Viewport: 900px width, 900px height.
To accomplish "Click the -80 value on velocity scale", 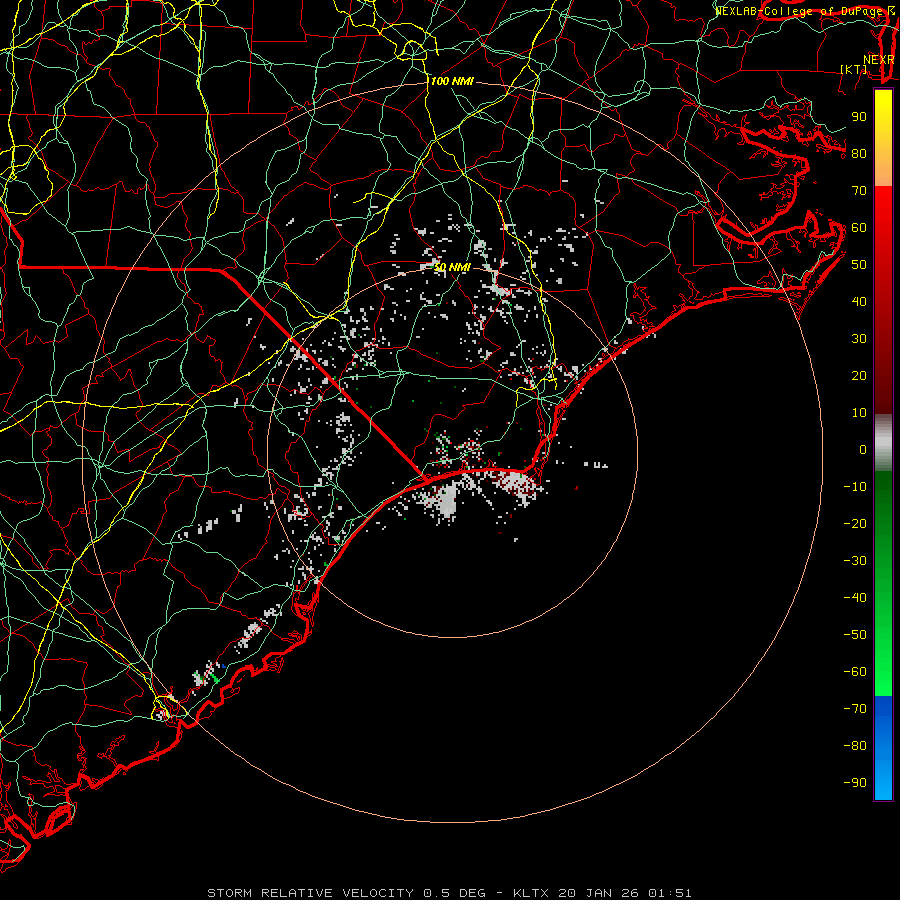I will [855, 746].
